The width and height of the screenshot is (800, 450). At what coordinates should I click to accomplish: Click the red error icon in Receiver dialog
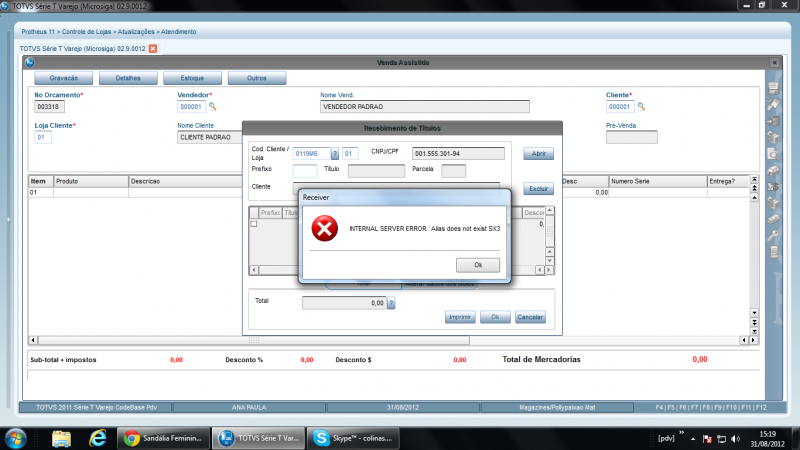(x=324, y=228)
